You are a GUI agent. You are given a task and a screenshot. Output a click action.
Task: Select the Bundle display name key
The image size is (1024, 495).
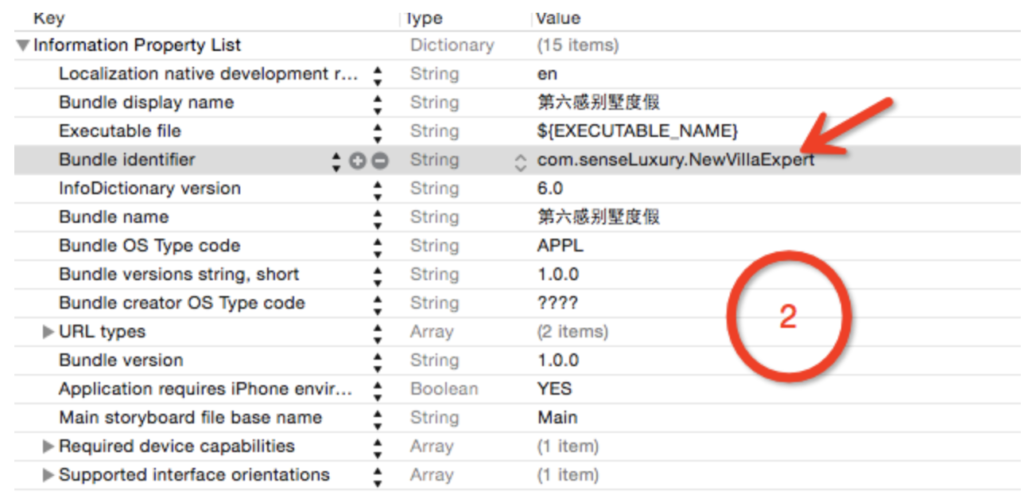[x=146, y=103]
